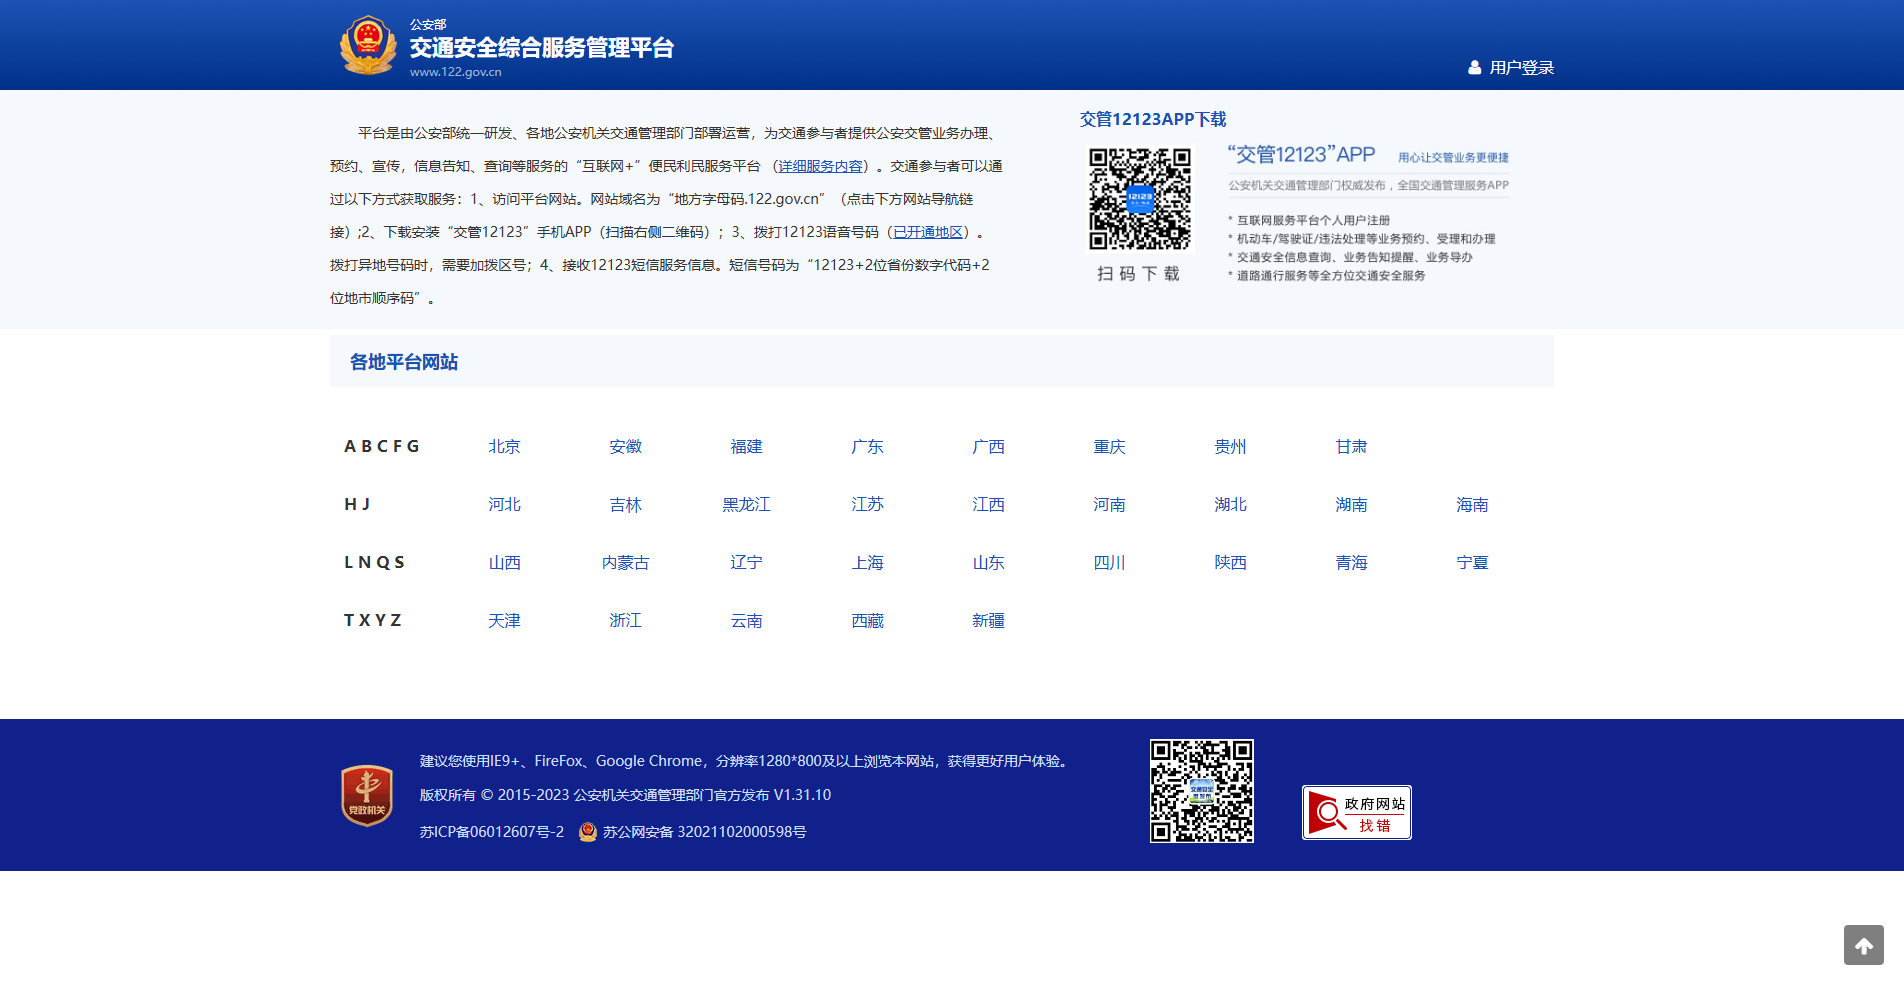Click the back-to-top arrow button
Viewport: 1904px width, 985px height.
pyautogui.click(x=1864, y=944)
